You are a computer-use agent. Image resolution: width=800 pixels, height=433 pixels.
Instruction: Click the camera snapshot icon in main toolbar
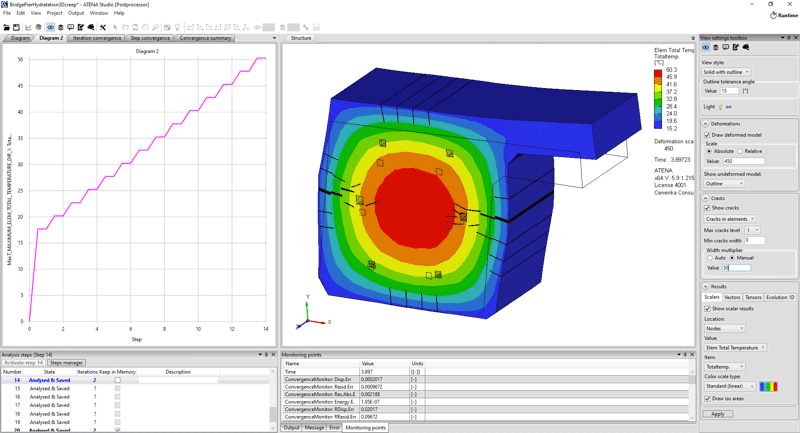167,28
